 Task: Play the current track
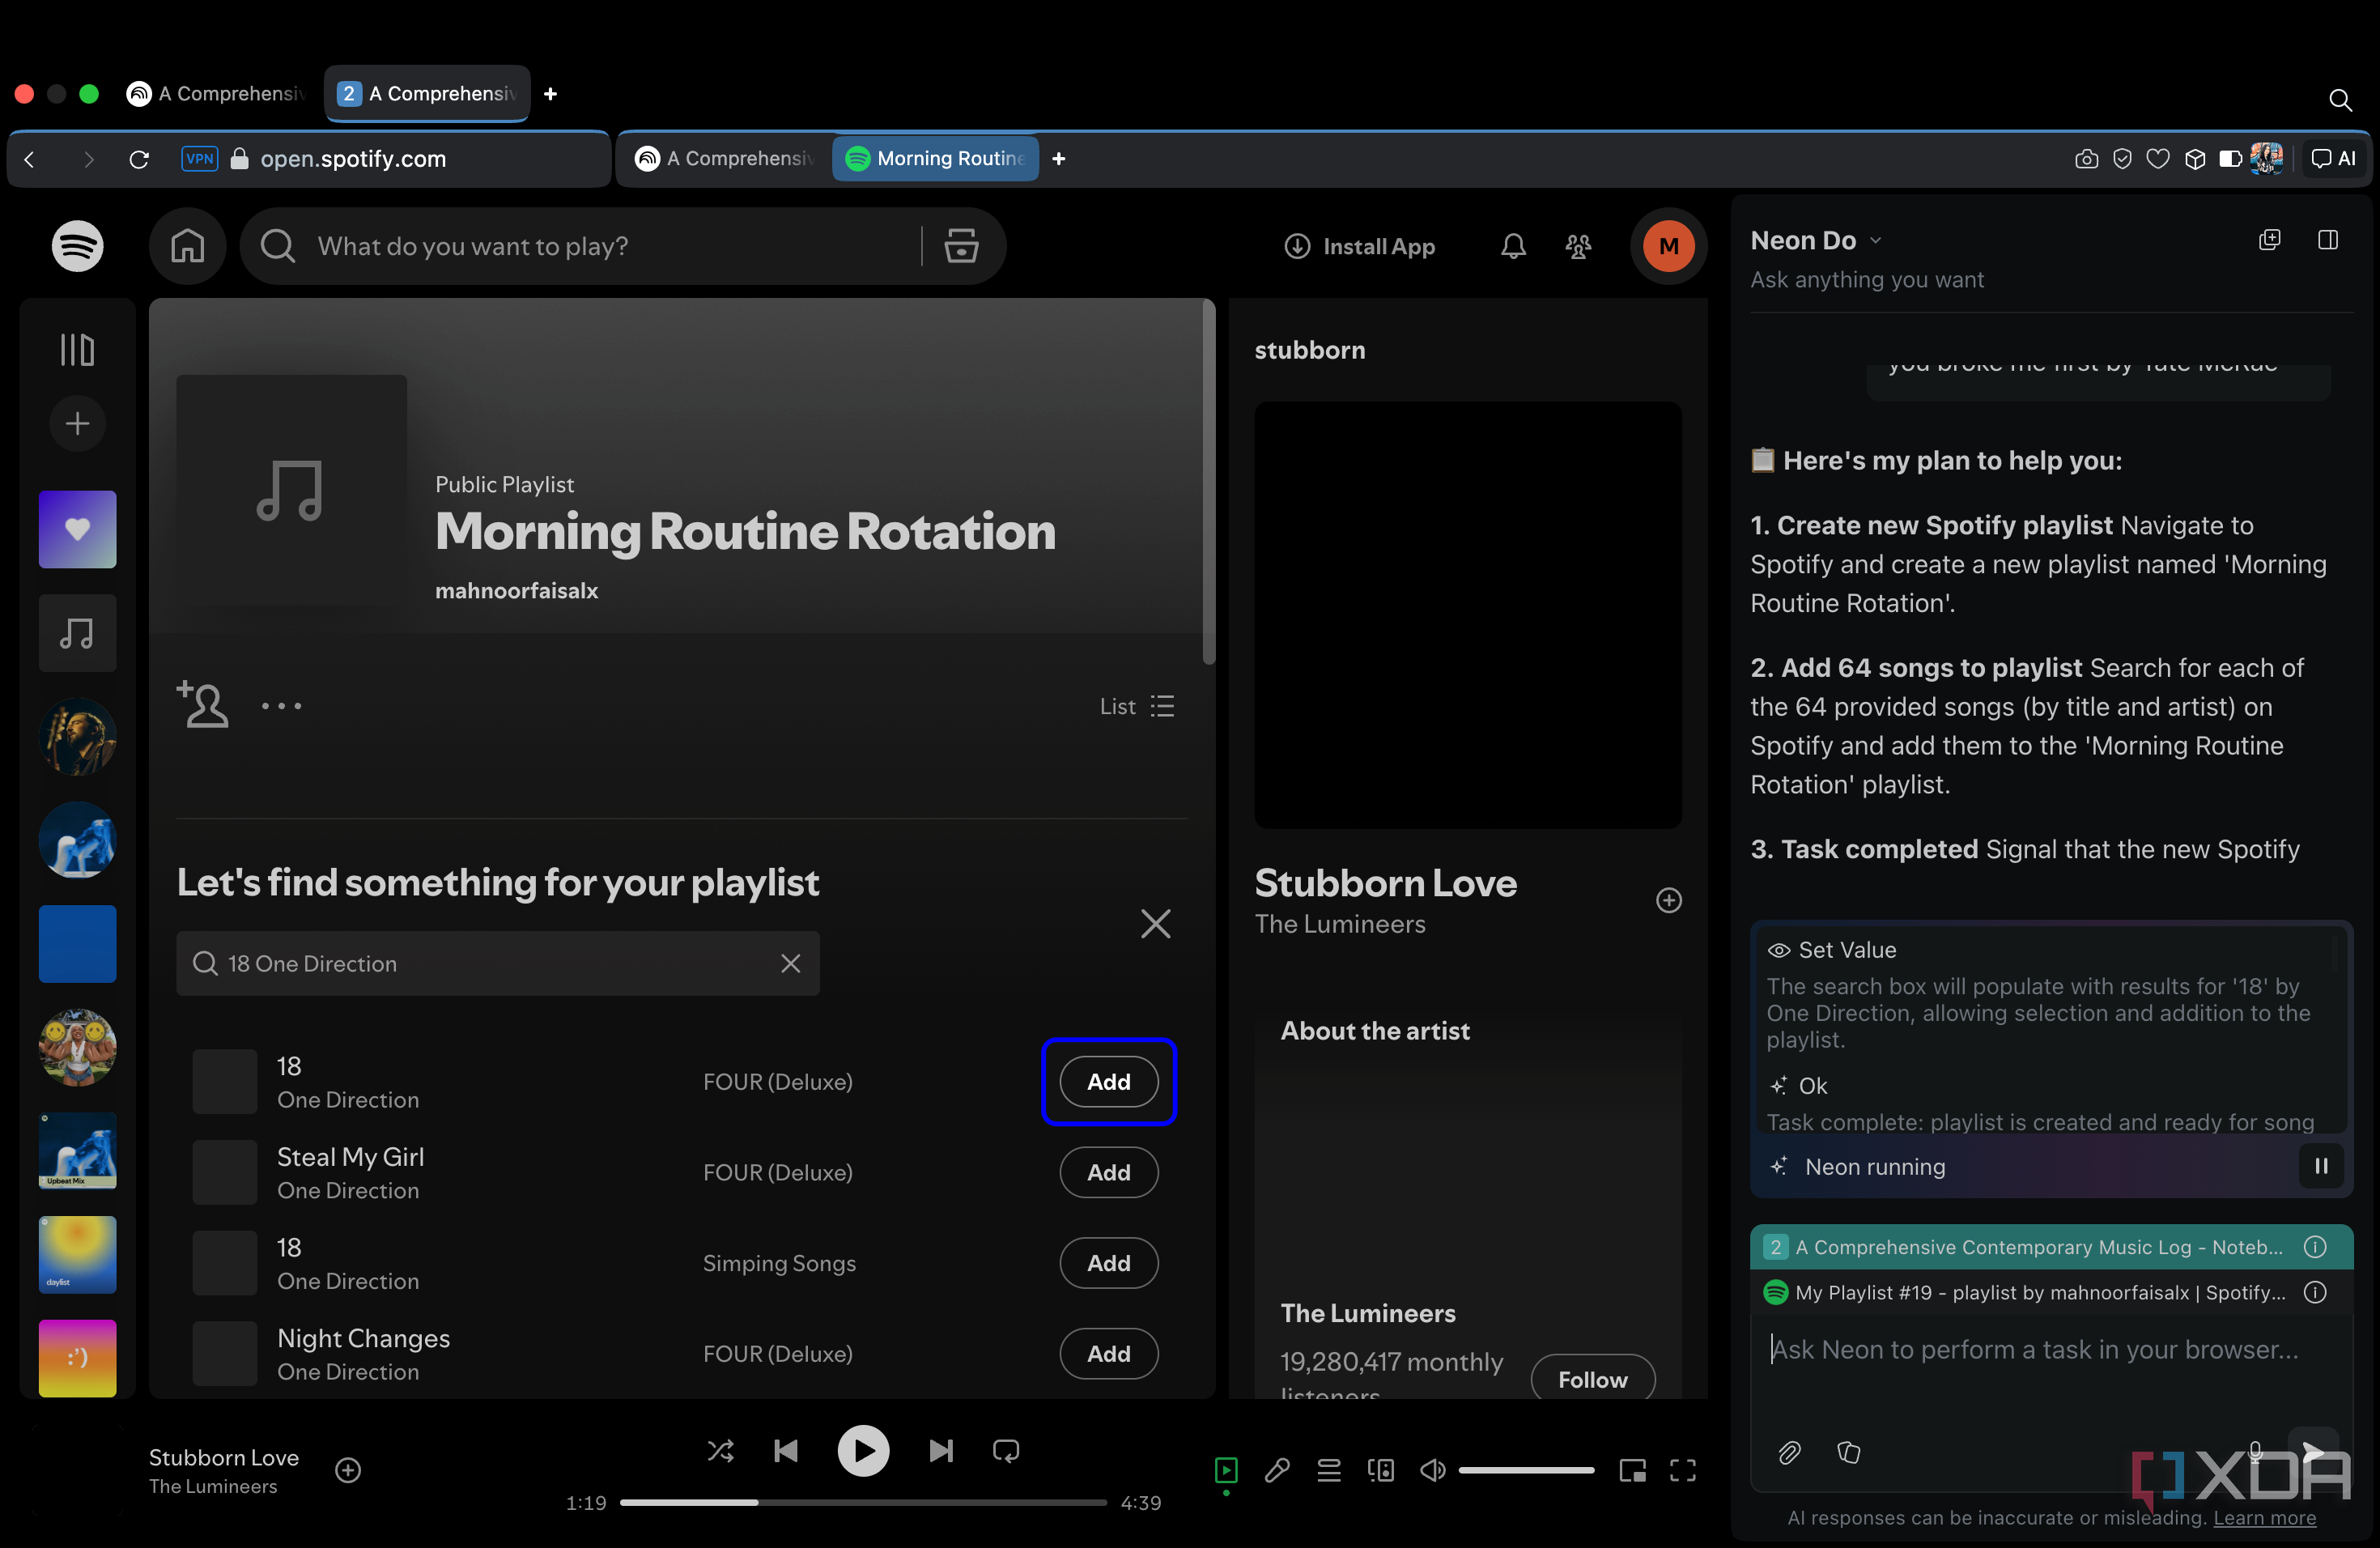coord(863,1451)
